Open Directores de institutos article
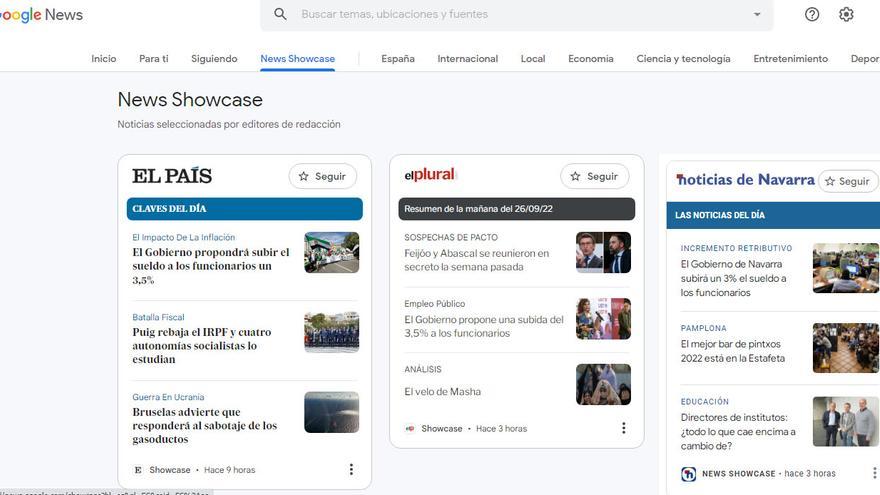The height and width of the screenshot is (495, 880). (738, 432)
